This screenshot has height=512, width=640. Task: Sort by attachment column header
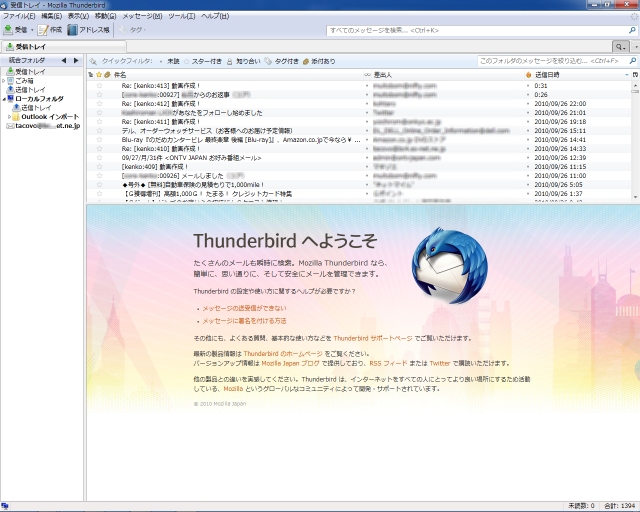pos(107,75)
